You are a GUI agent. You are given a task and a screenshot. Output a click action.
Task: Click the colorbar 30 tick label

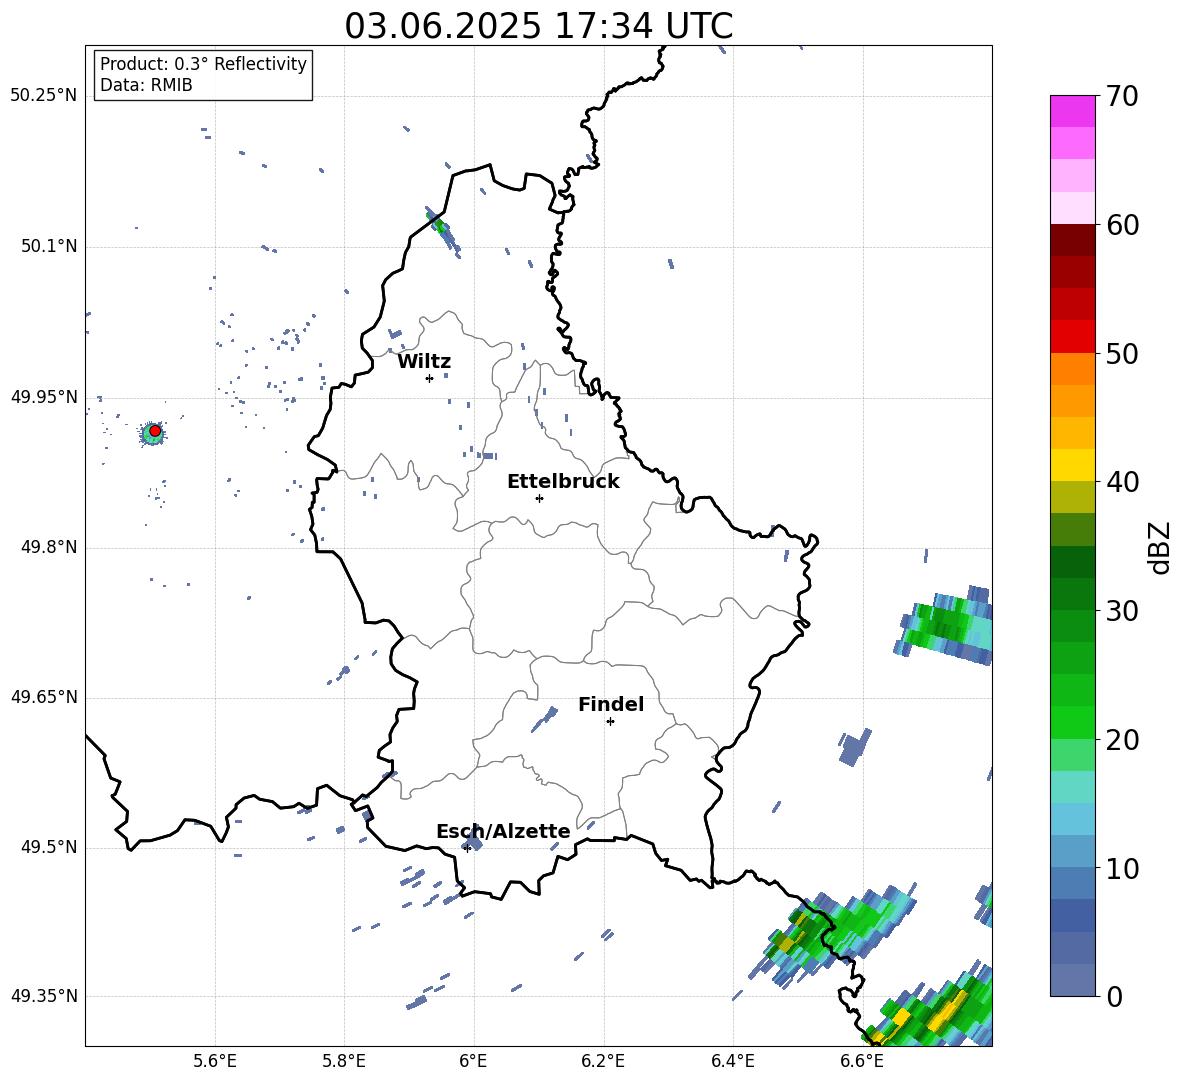coord(1122,611)
